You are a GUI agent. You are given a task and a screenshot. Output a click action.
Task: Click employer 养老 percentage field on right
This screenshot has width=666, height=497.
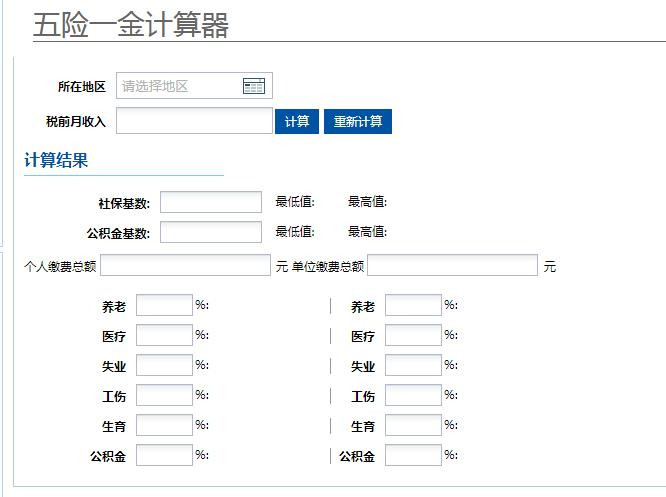pyautogui.click(x=413, y=305)
